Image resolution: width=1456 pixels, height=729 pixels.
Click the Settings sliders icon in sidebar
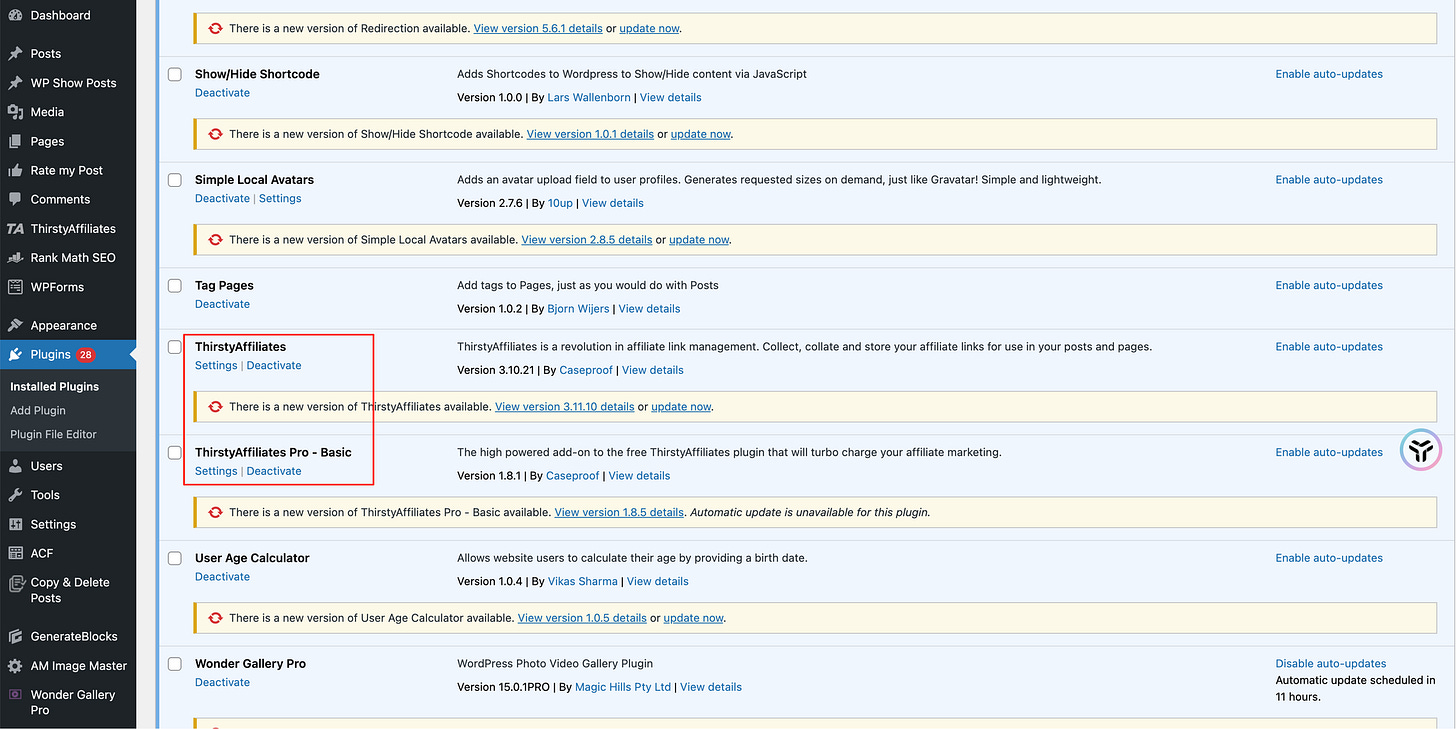pos(15,524)
